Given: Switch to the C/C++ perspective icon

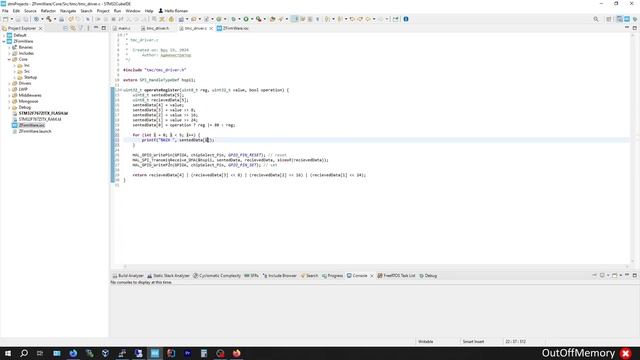Looking at the screenshot, I should tap(620, 19).
